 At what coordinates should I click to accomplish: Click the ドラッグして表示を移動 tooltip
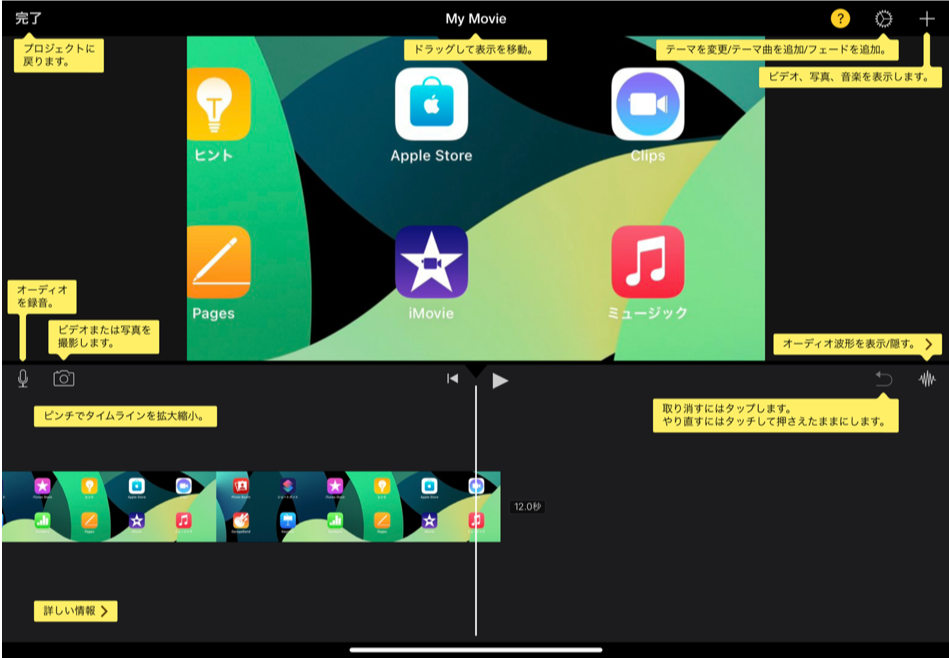click(x=475, y=50)
